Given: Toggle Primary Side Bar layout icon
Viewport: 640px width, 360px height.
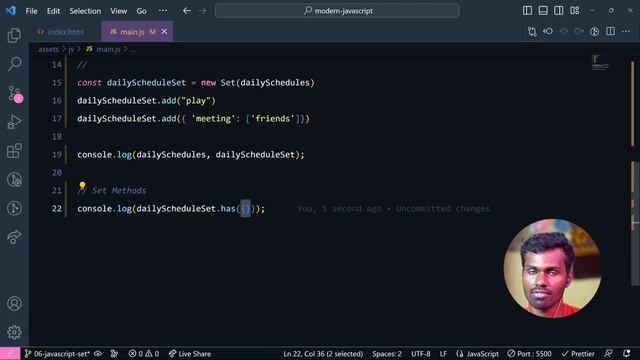Looking at the screenshot, I should [527, 11].
